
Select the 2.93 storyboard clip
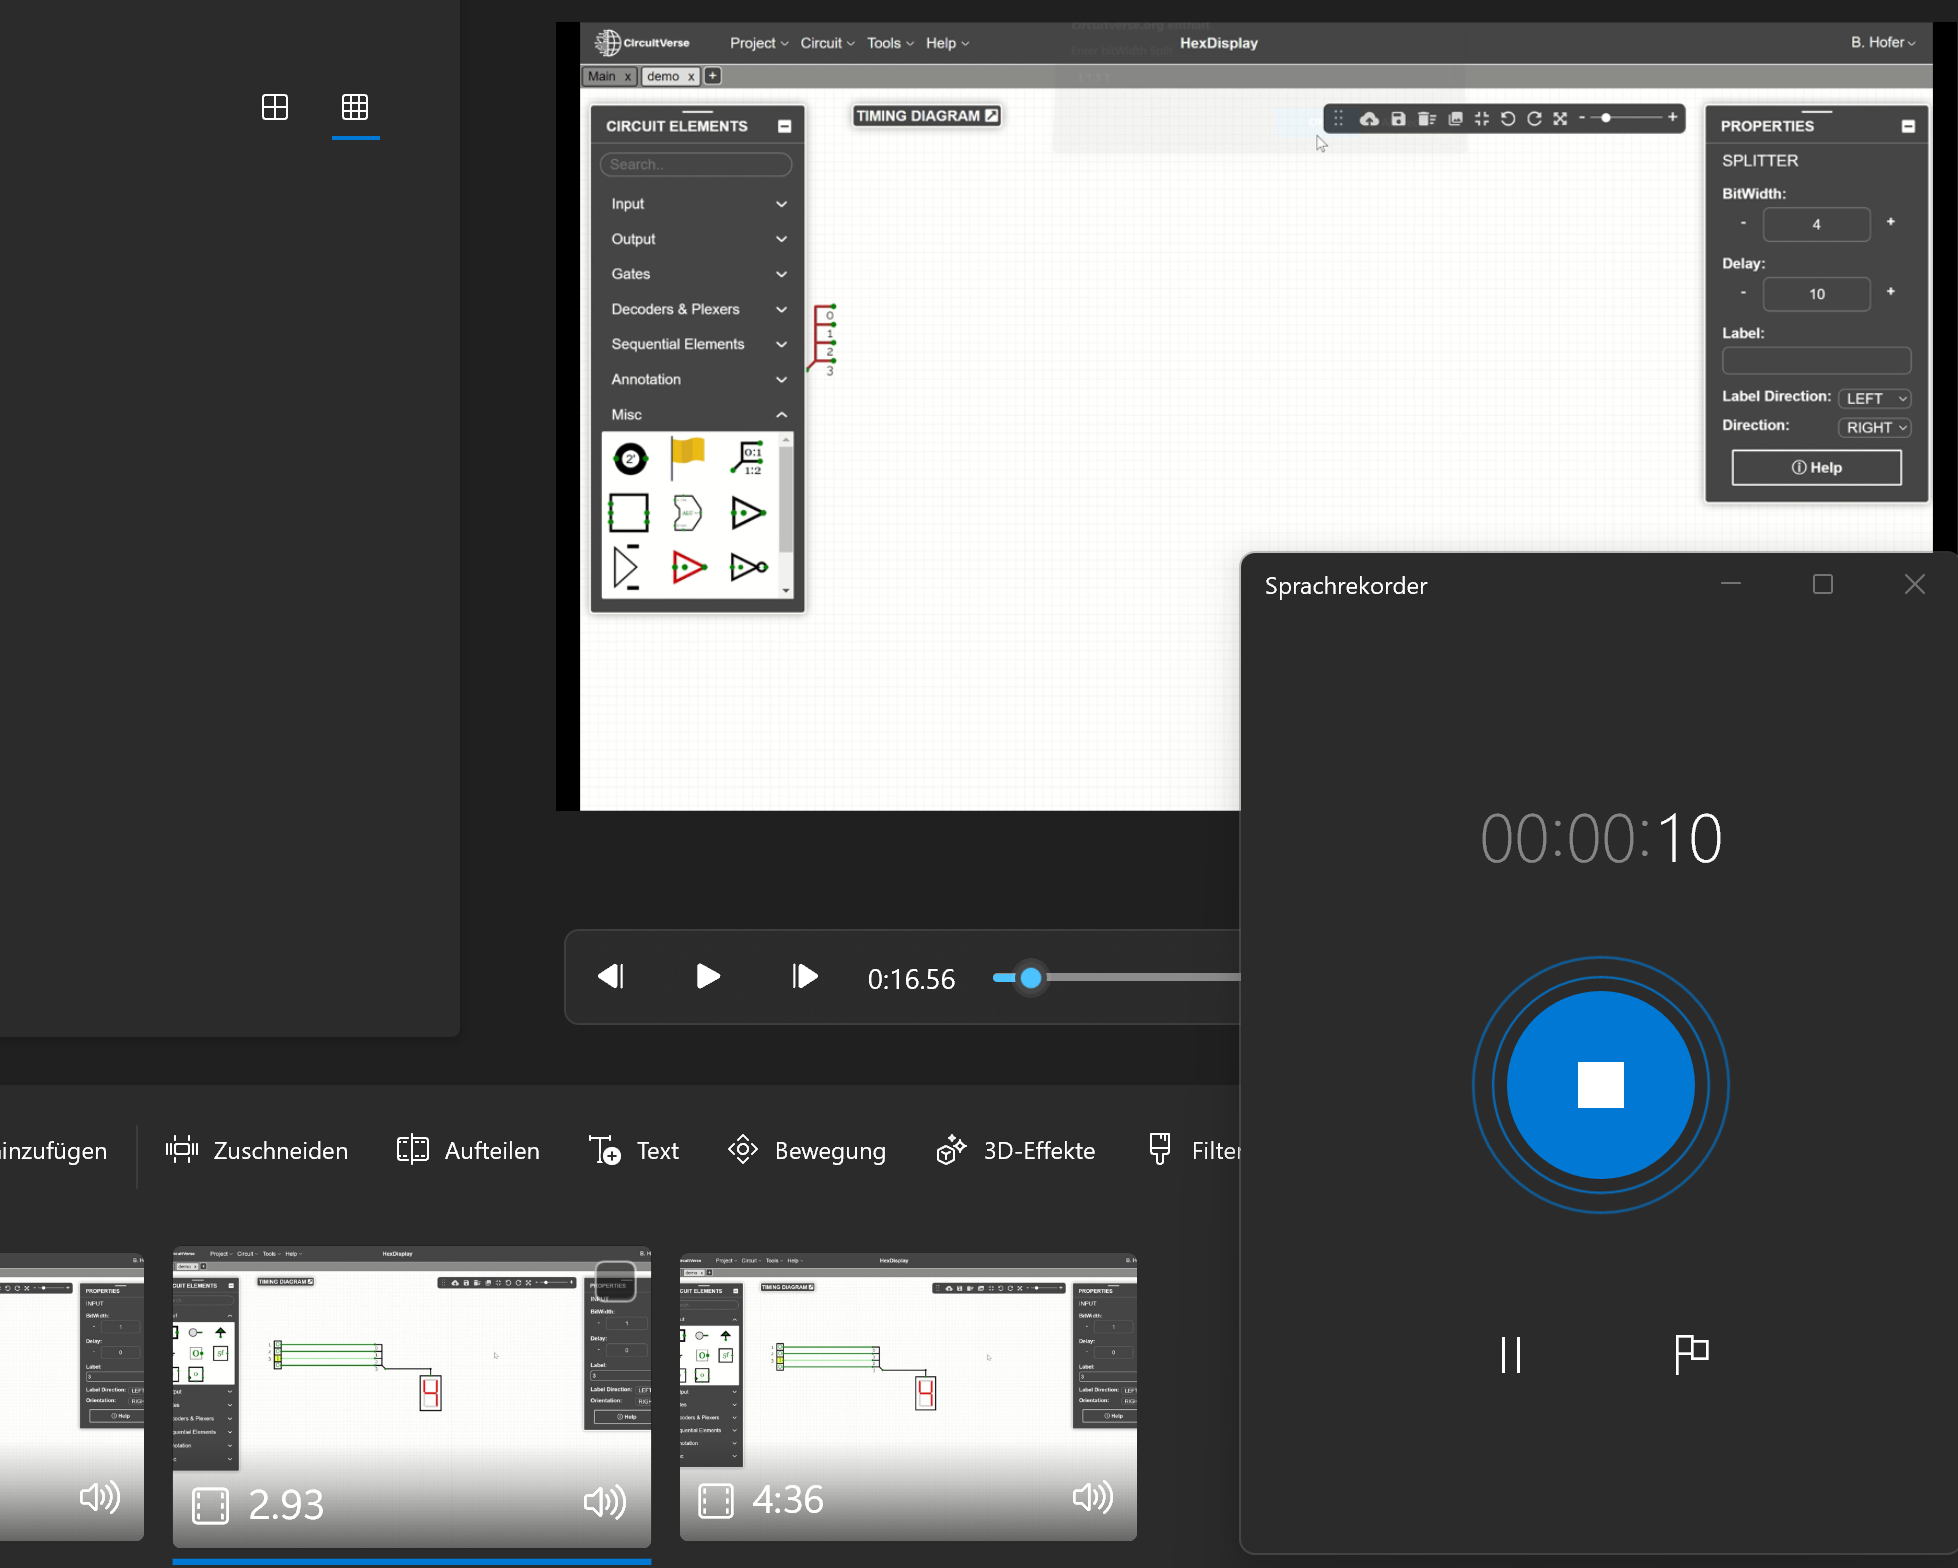coord(411,1396)
